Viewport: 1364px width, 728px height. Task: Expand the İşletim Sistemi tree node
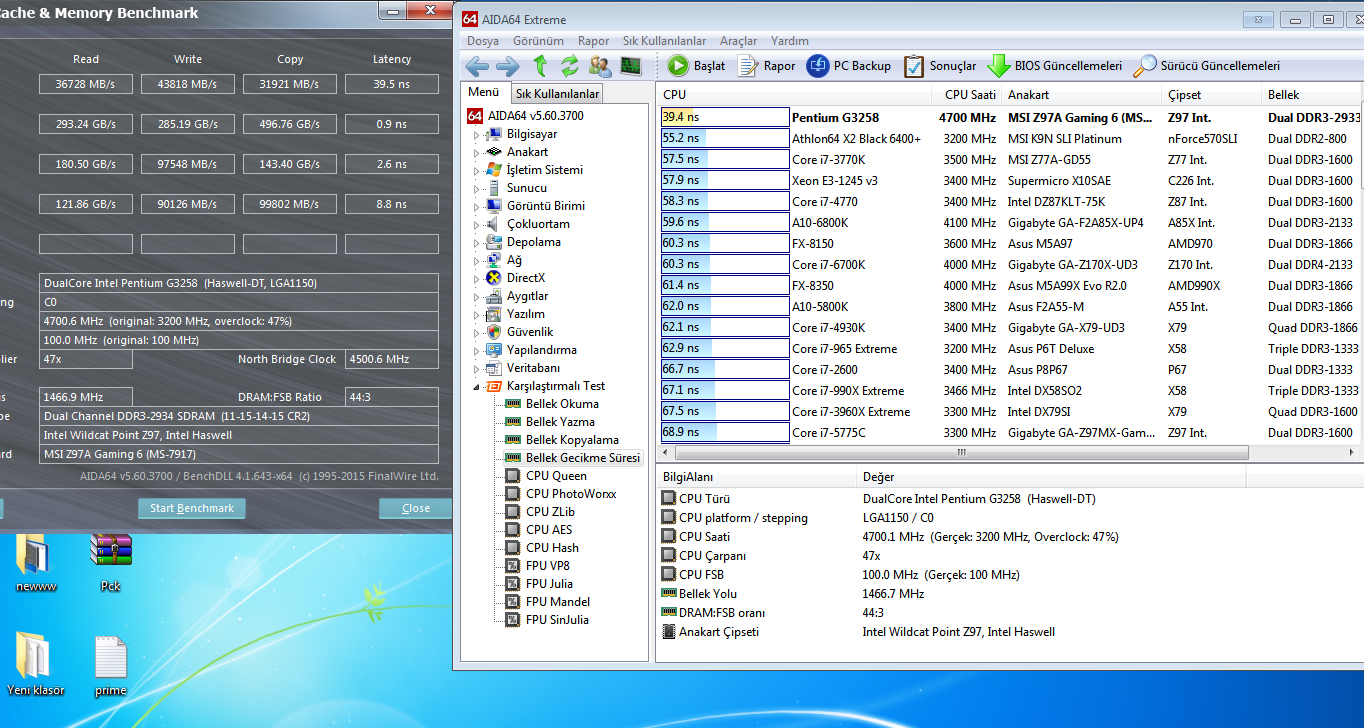476,170
